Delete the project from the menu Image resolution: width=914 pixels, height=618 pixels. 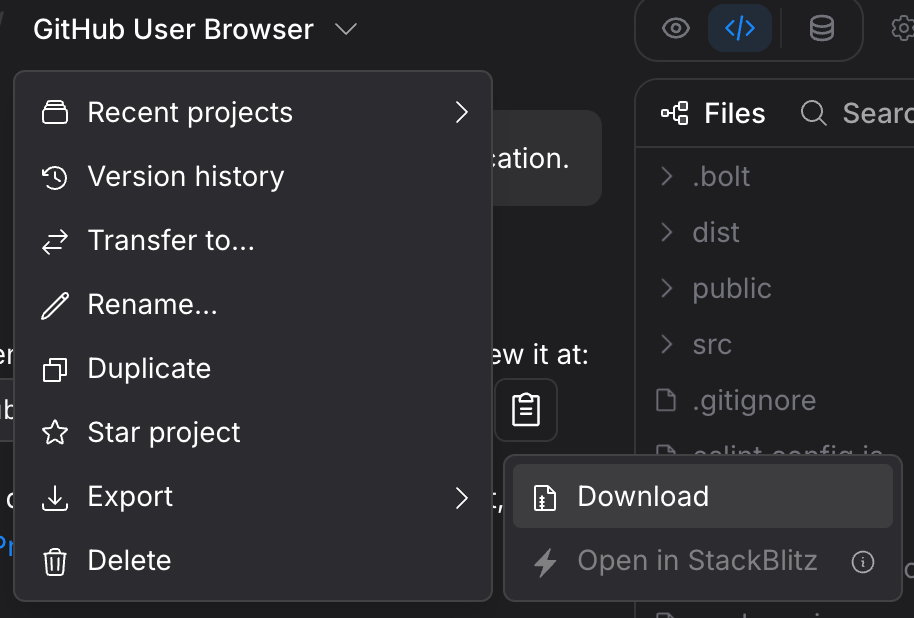pos(253,561)
